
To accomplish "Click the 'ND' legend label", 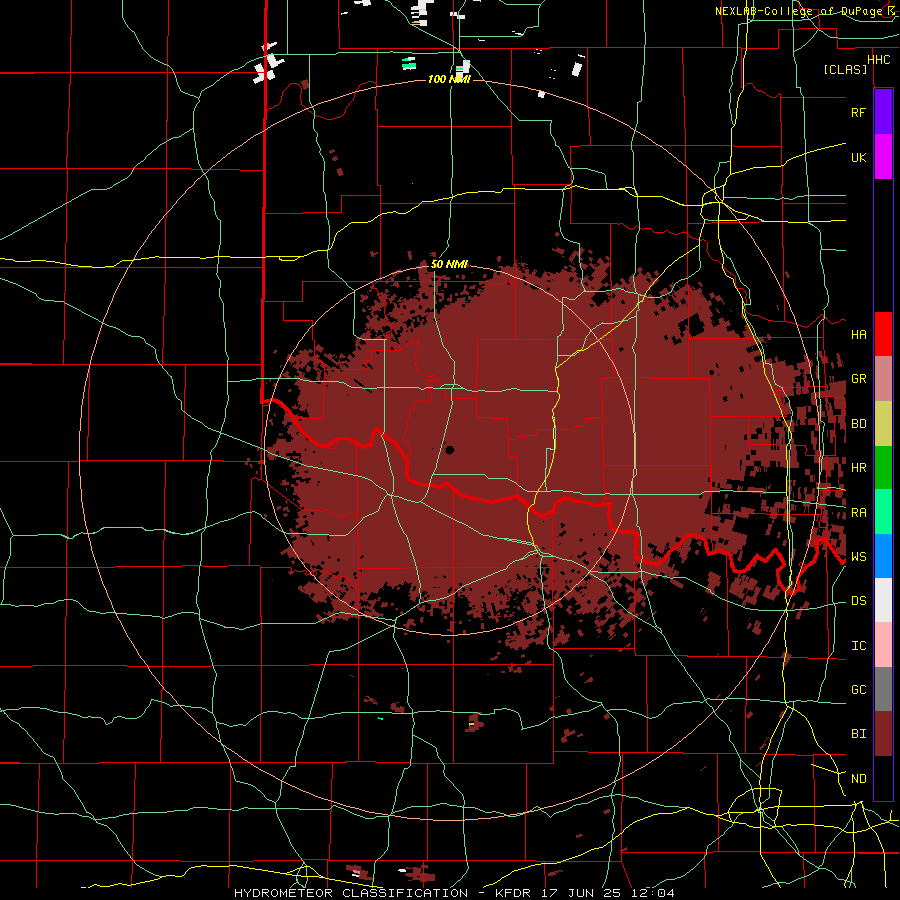I will pyautogui.click(x=858, y=779).
